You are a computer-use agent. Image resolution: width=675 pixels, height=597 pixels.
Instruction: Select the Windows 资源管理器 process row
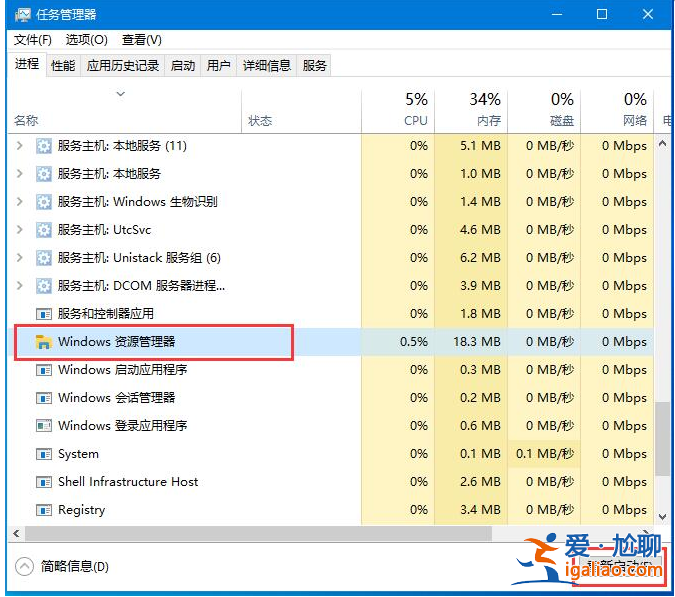[331, 342]
